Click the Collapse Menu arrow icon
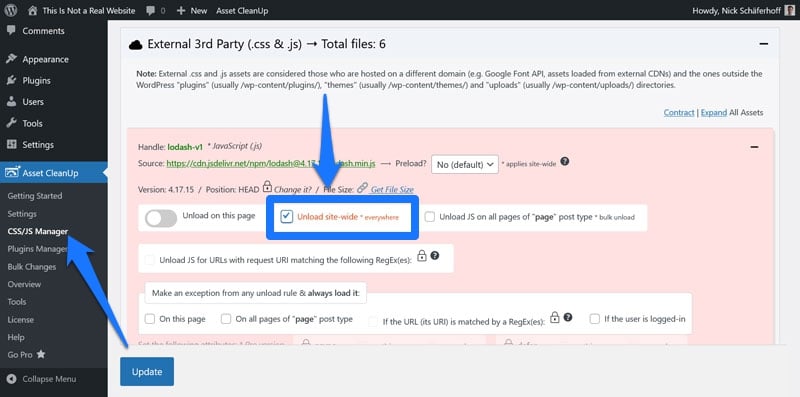The image size is (800, 397). (x=12, y=379)
